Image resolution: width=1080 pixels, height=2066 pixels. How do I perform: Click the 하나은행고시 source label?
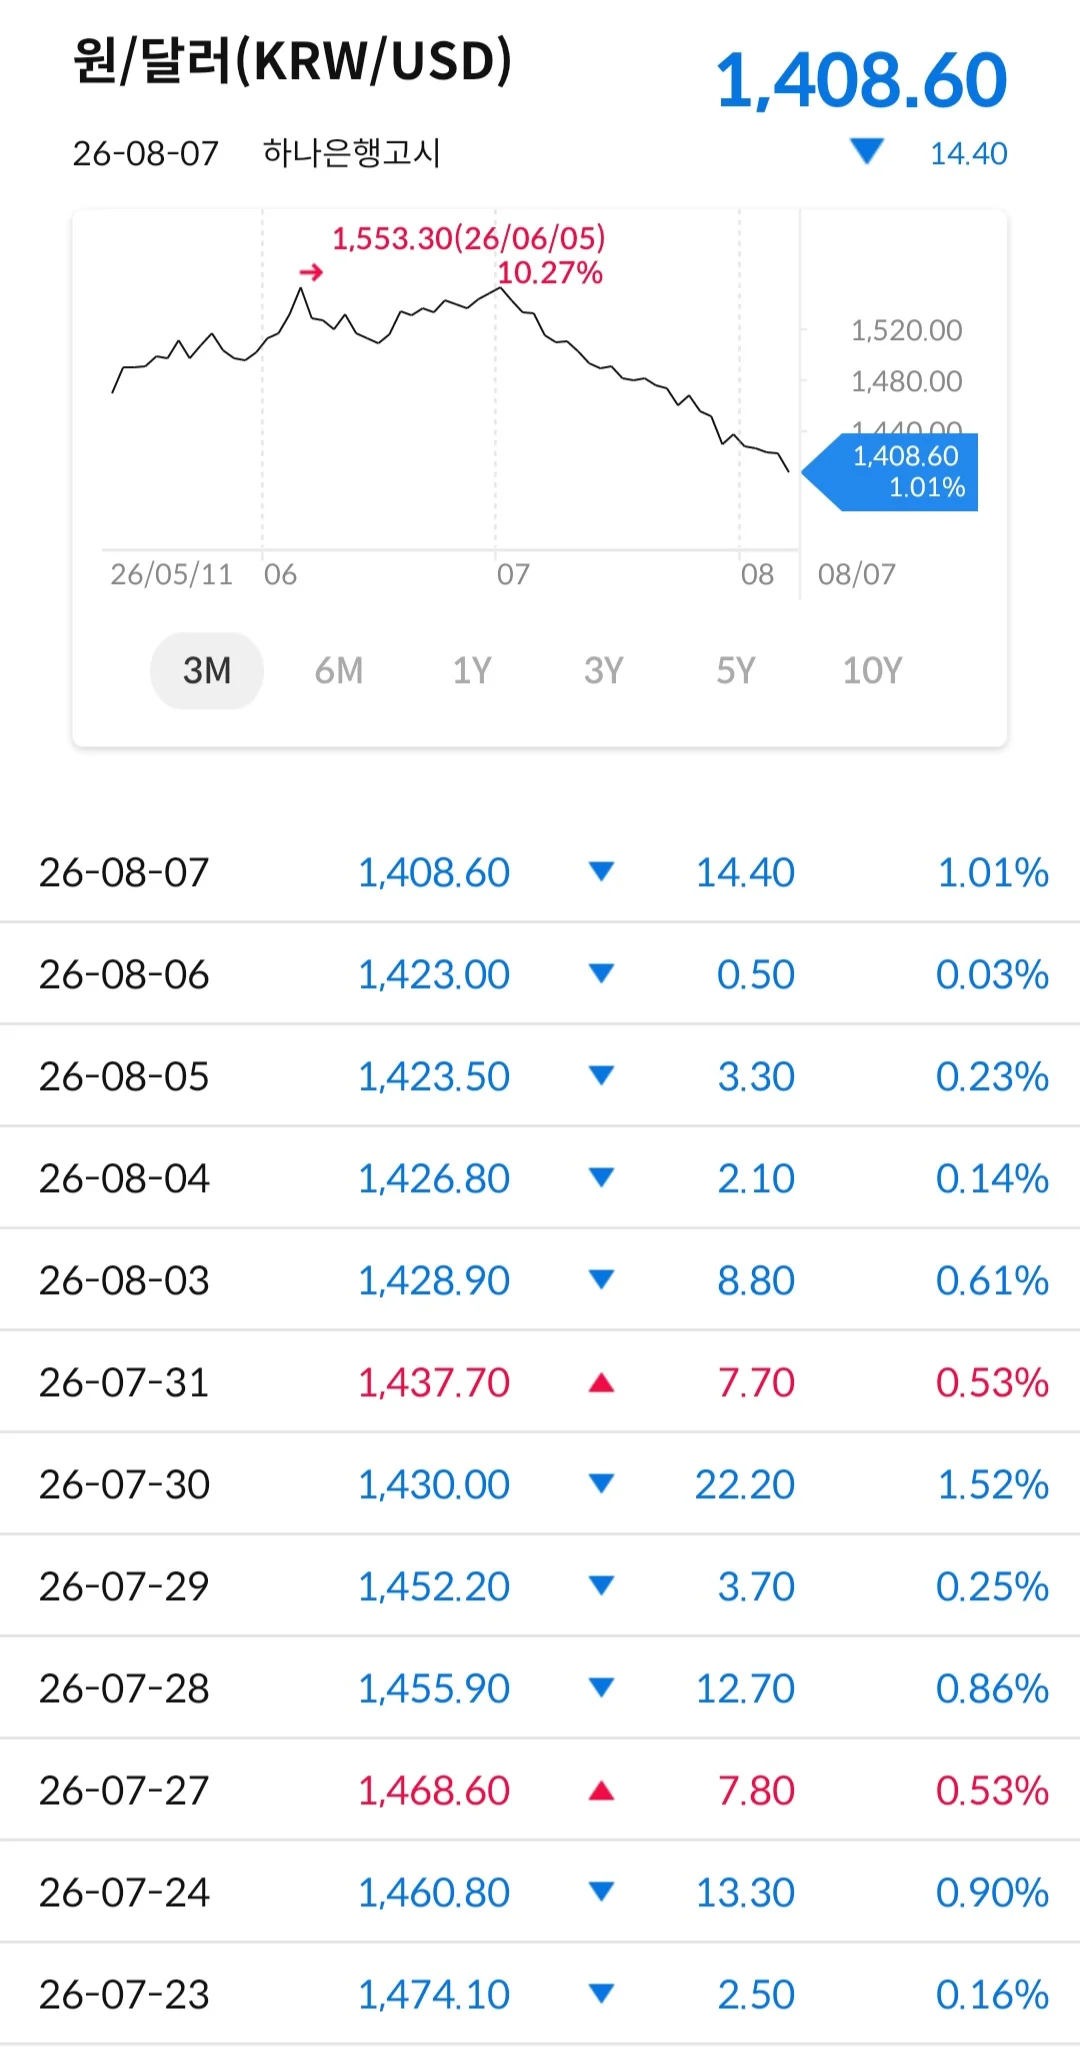tap(352, 153)
